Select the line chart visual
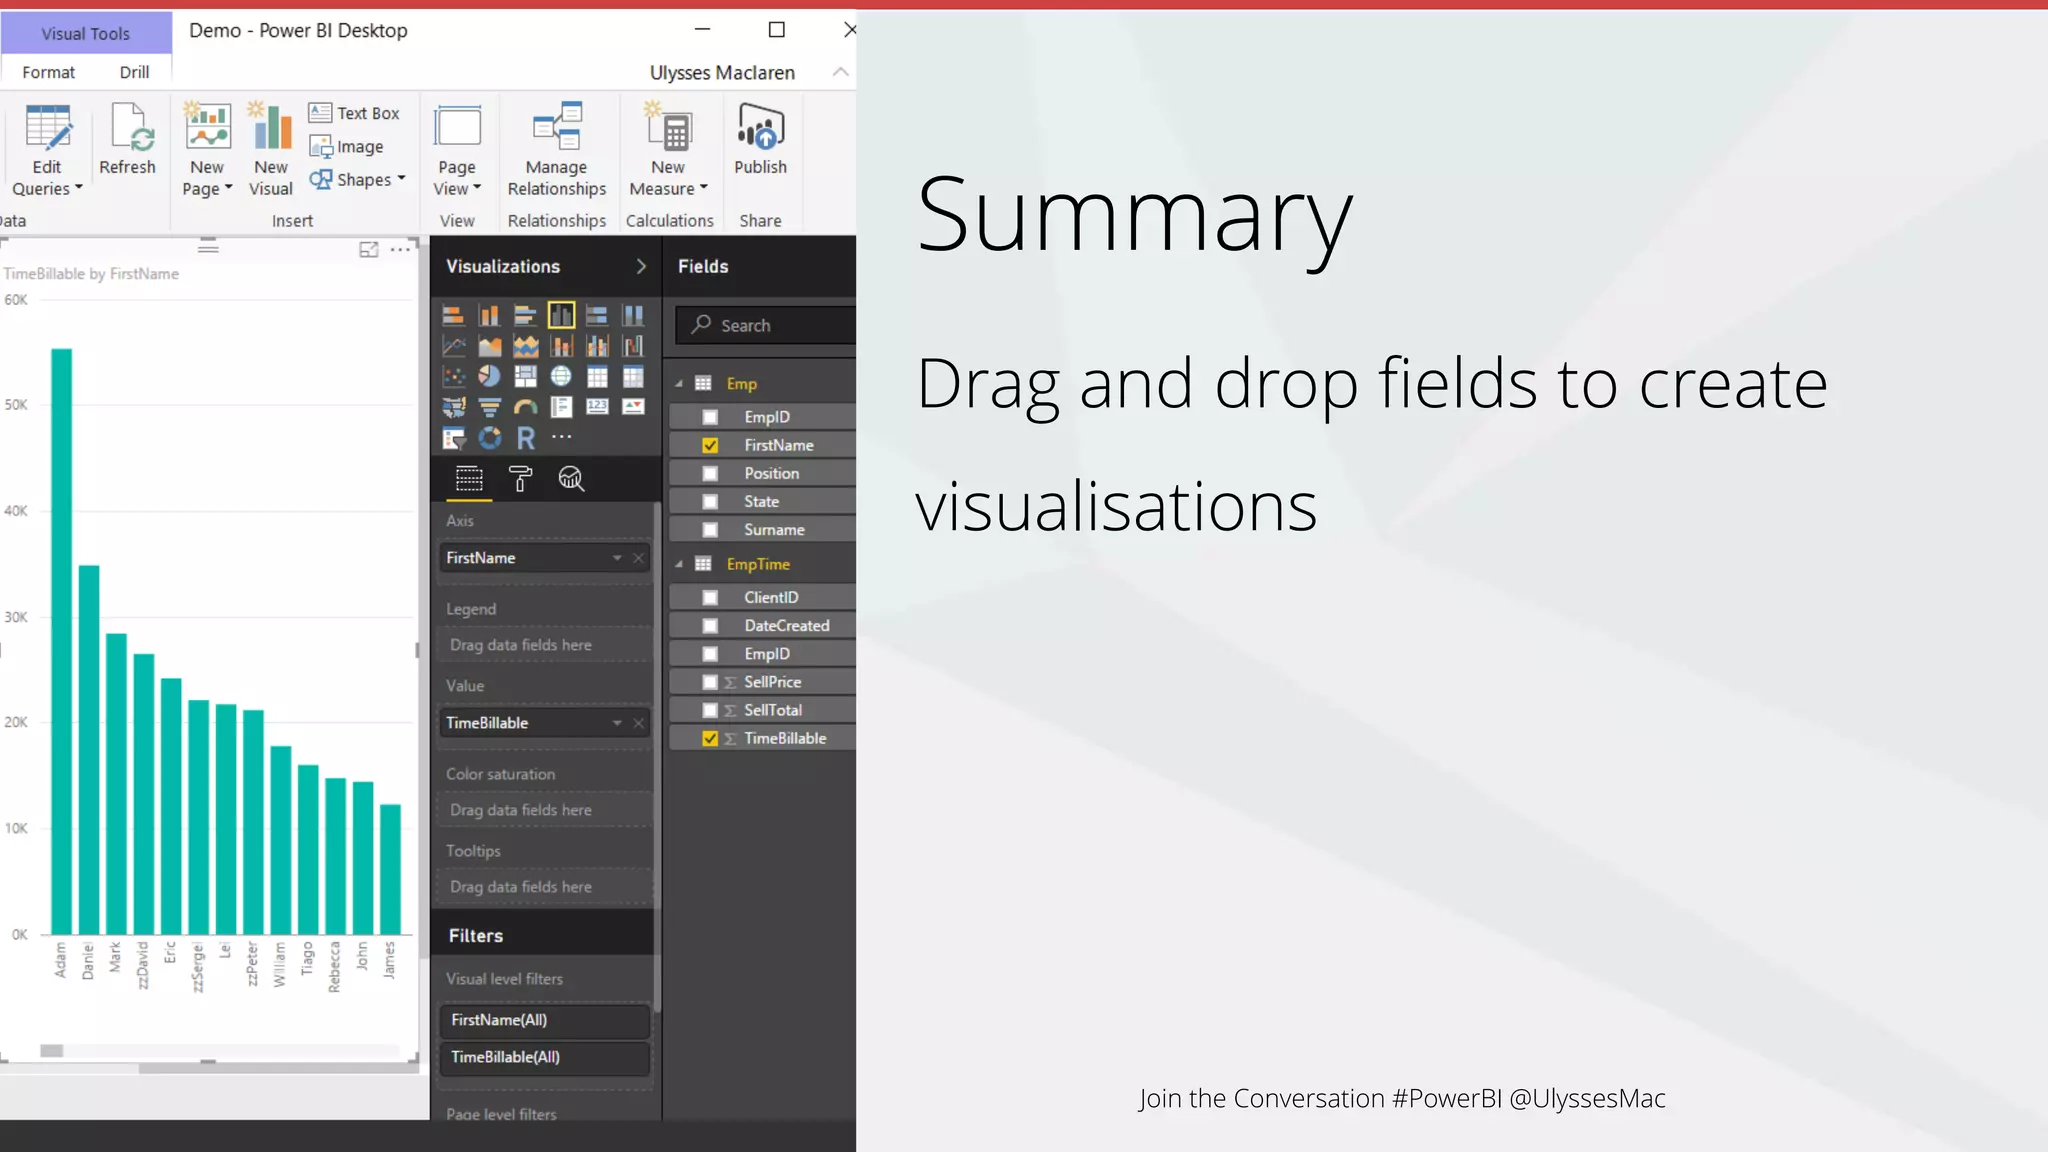This screenshot has width=2048, height=1152. (453, 346)
